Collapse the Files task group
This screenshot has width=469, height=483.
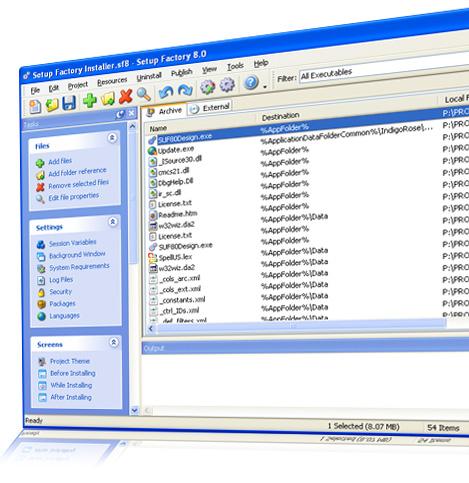pyautogui.click(x=112, y=137)
